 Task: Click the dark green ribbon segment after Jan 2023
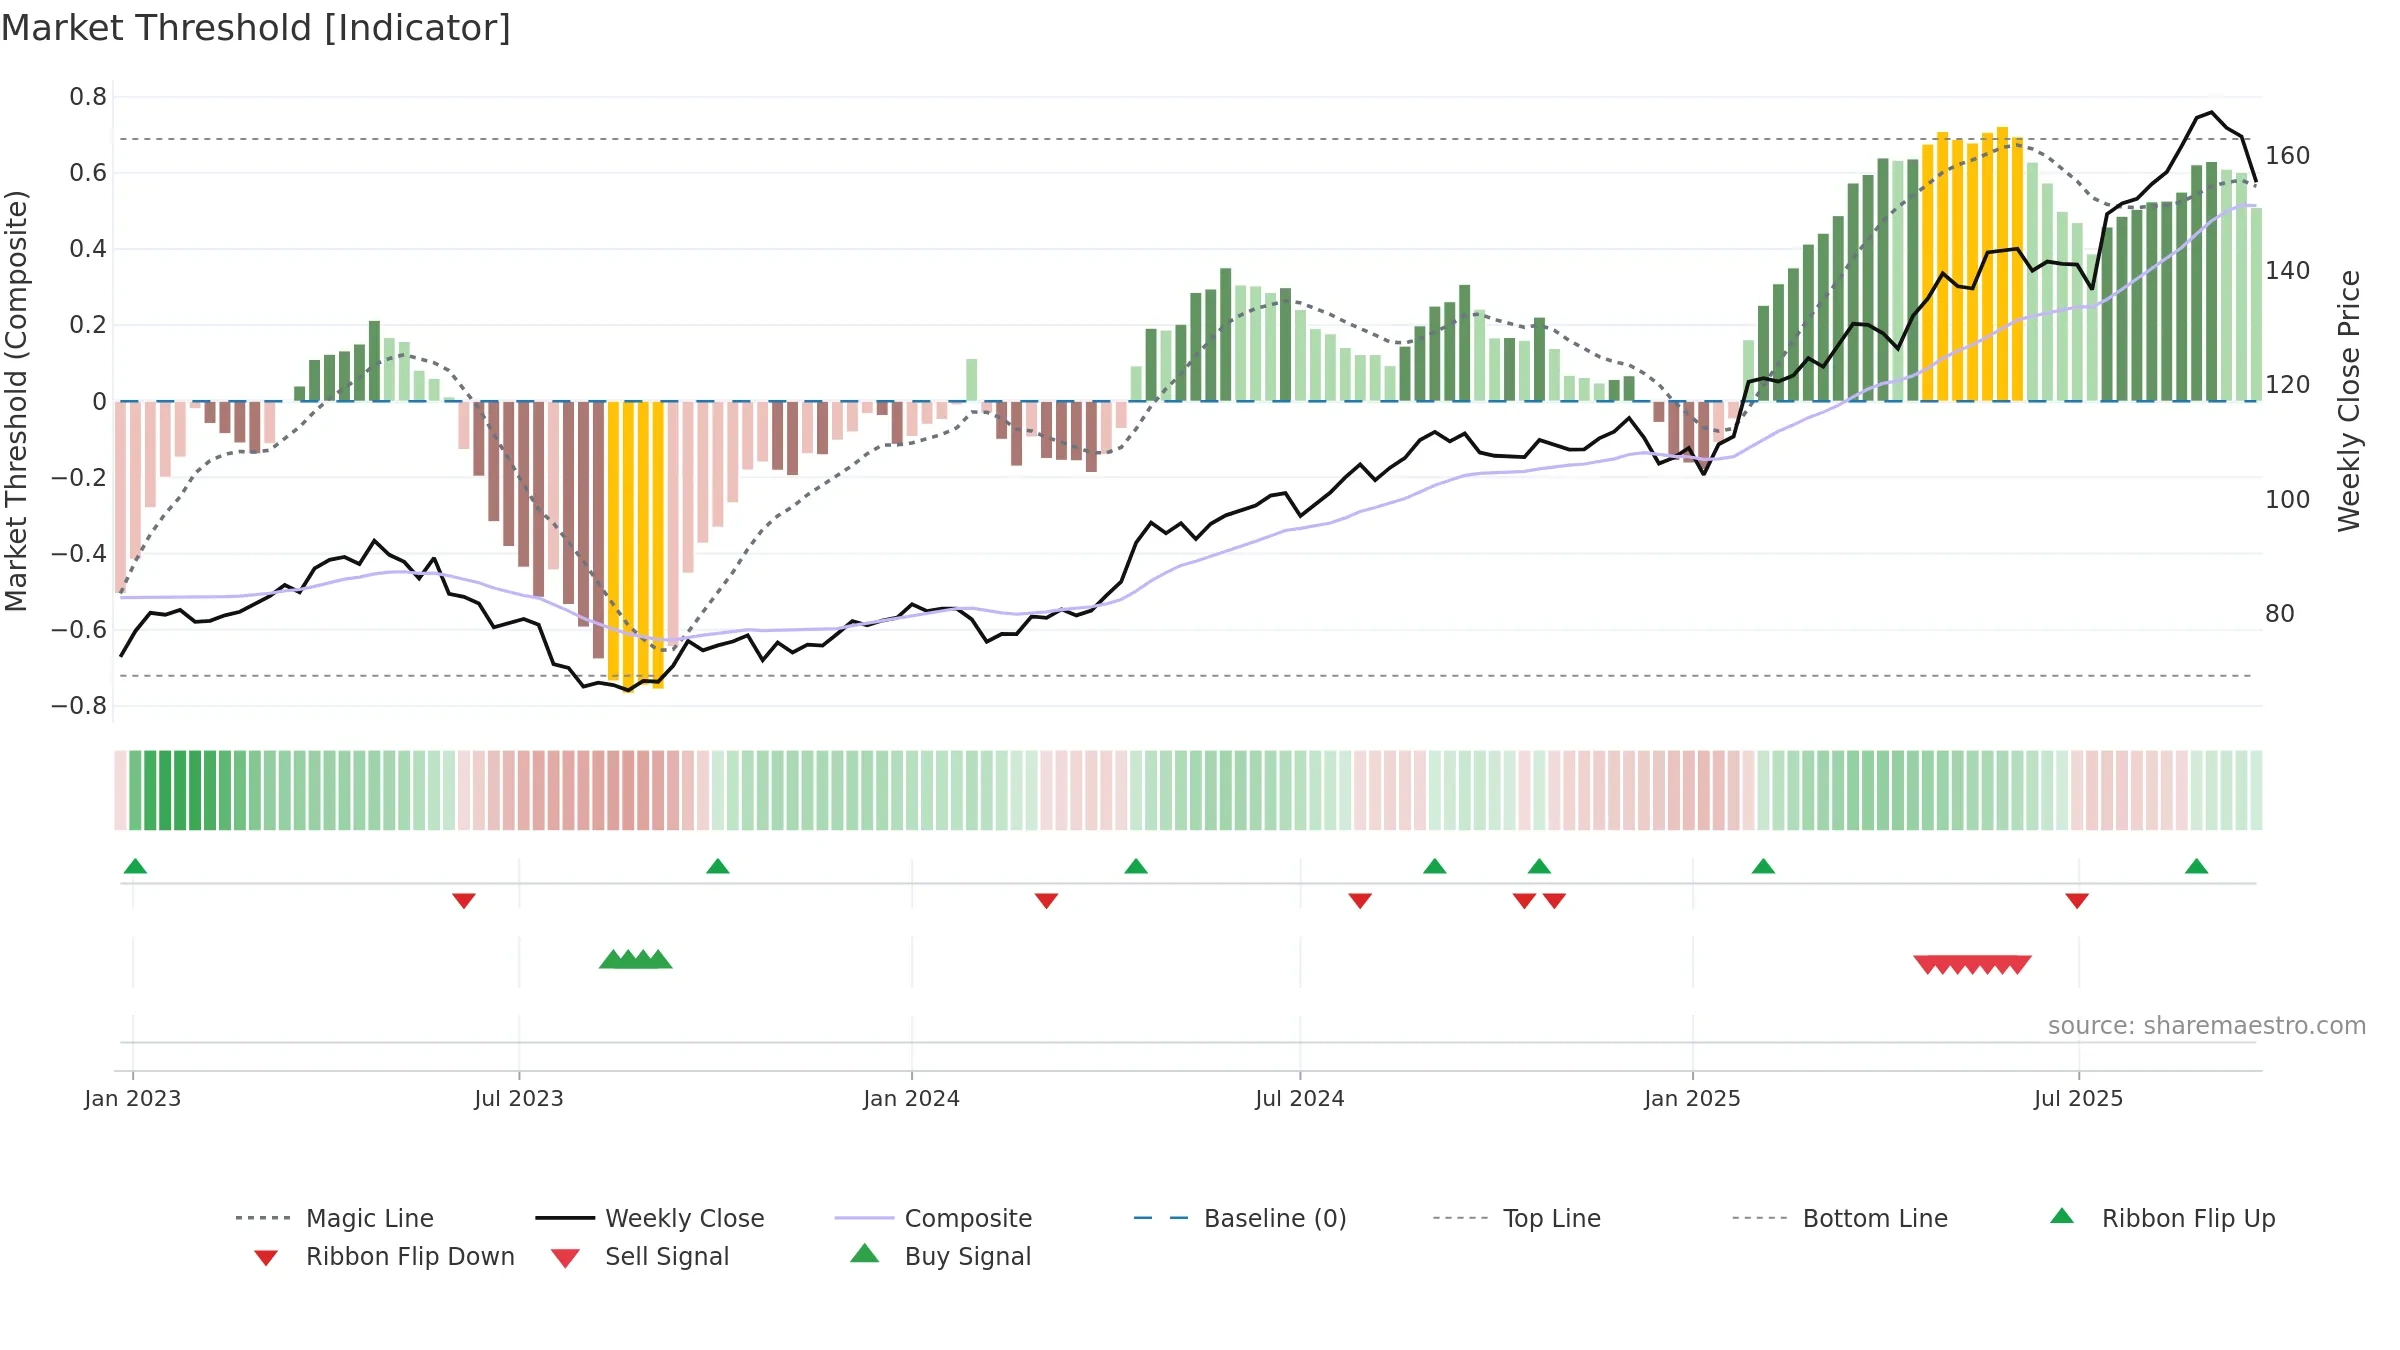(180, 790)
